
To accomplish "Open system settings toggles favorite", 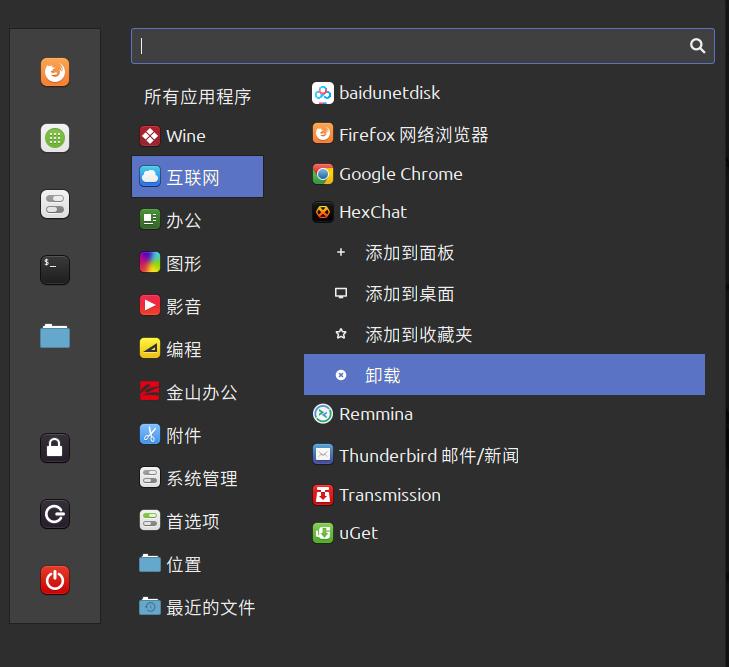I will click(55, 204).
